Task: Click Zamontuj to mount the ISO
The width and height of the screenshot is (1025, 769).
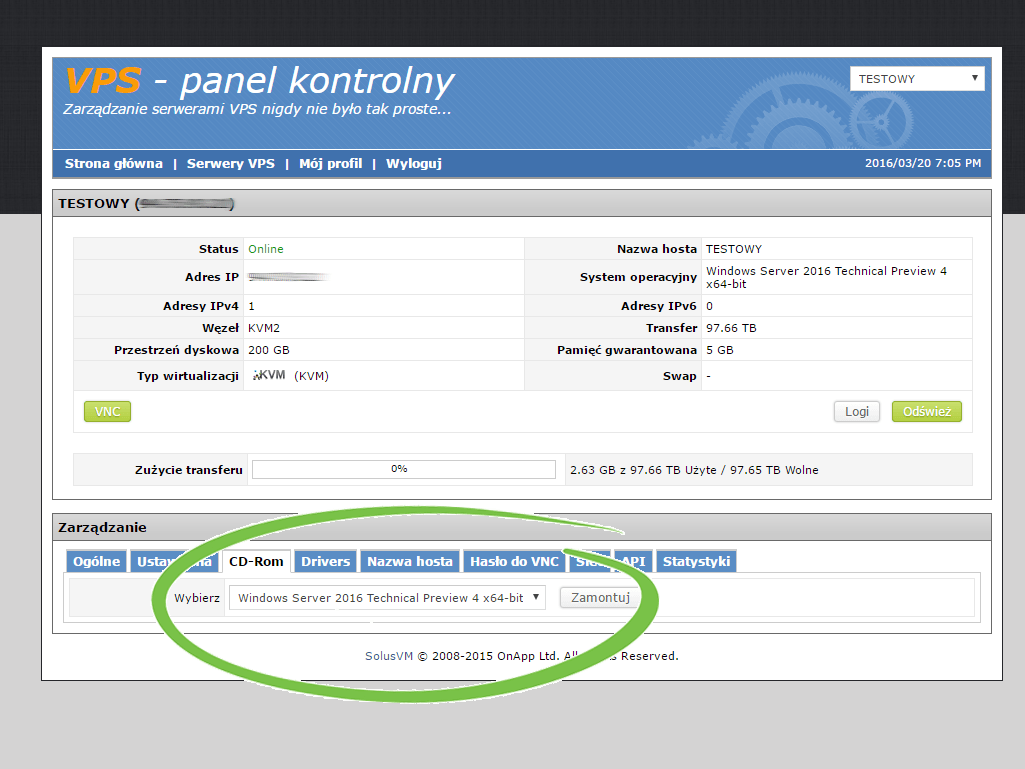Action: coord(599,598)
